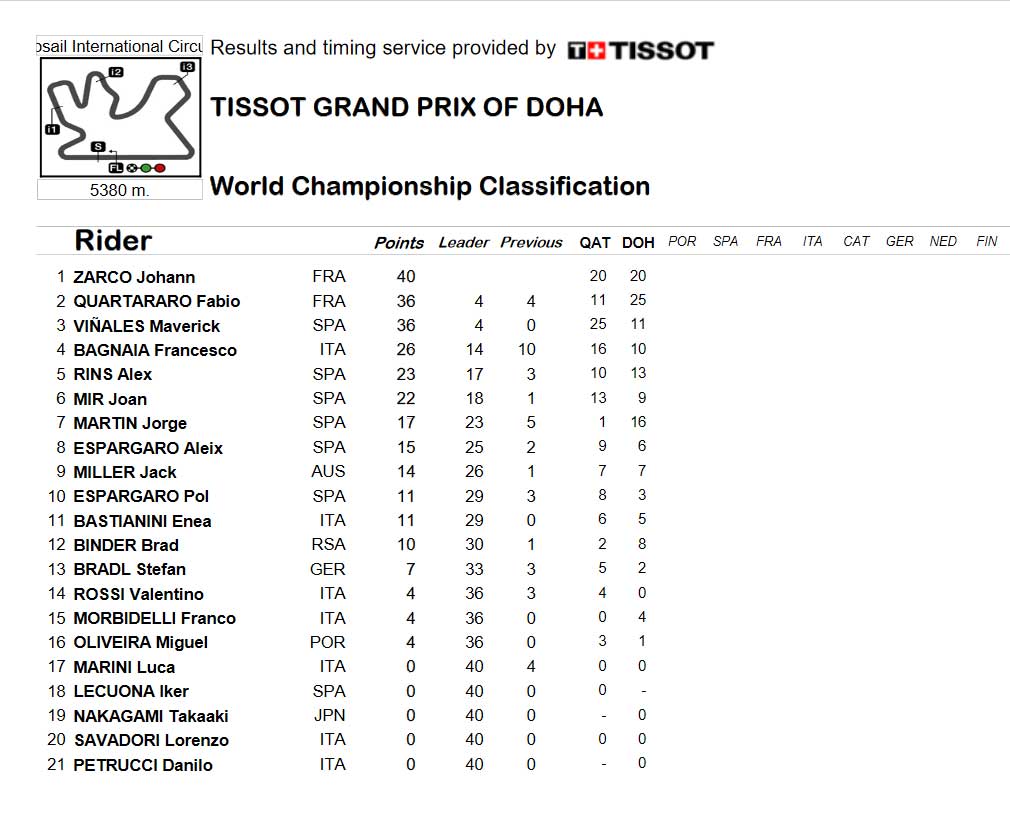Click the DOH race column header
This screenshot has height=814, width=1010.
click(638, 243)
